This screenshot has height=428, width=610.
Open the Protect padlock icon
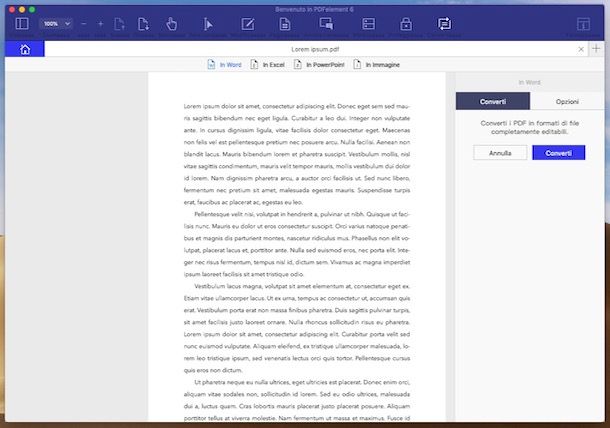coord(406,24)
